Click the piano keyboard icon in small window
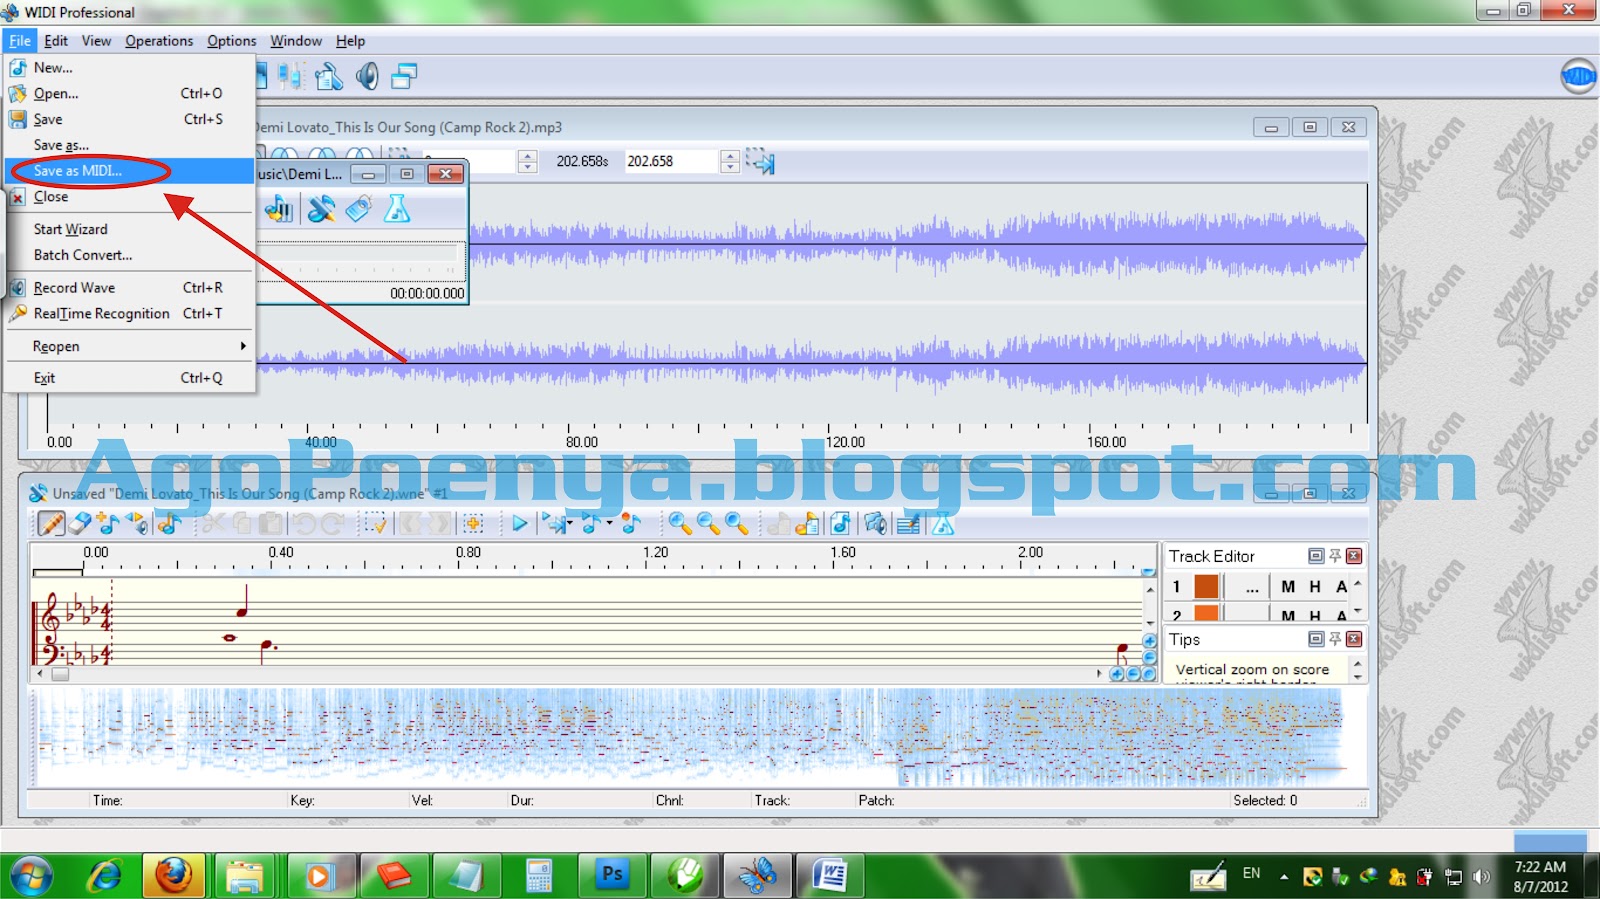Viewport: 1600px width, 899px height. pyautogui.click(x=279, y=209)
